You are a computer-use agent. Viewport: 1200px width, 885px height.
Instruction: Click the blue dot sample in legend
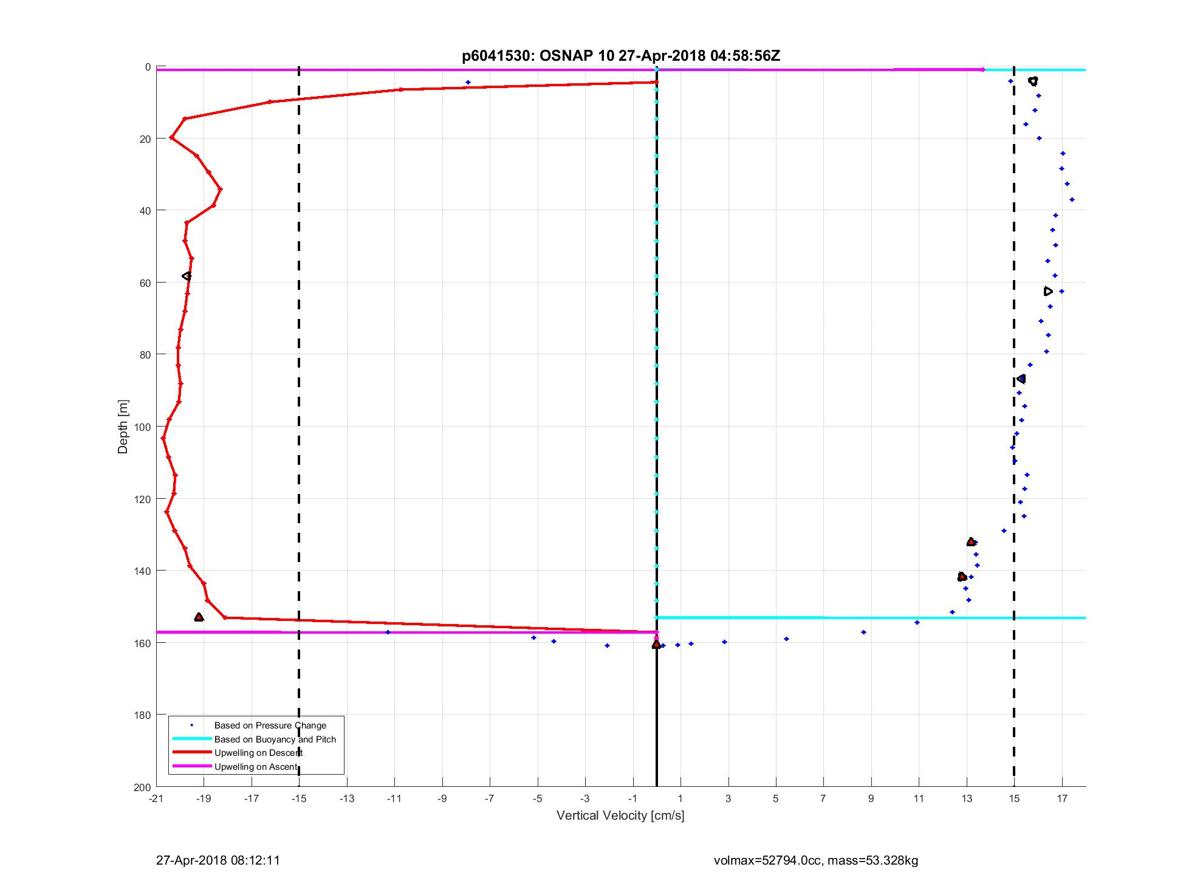191,725
